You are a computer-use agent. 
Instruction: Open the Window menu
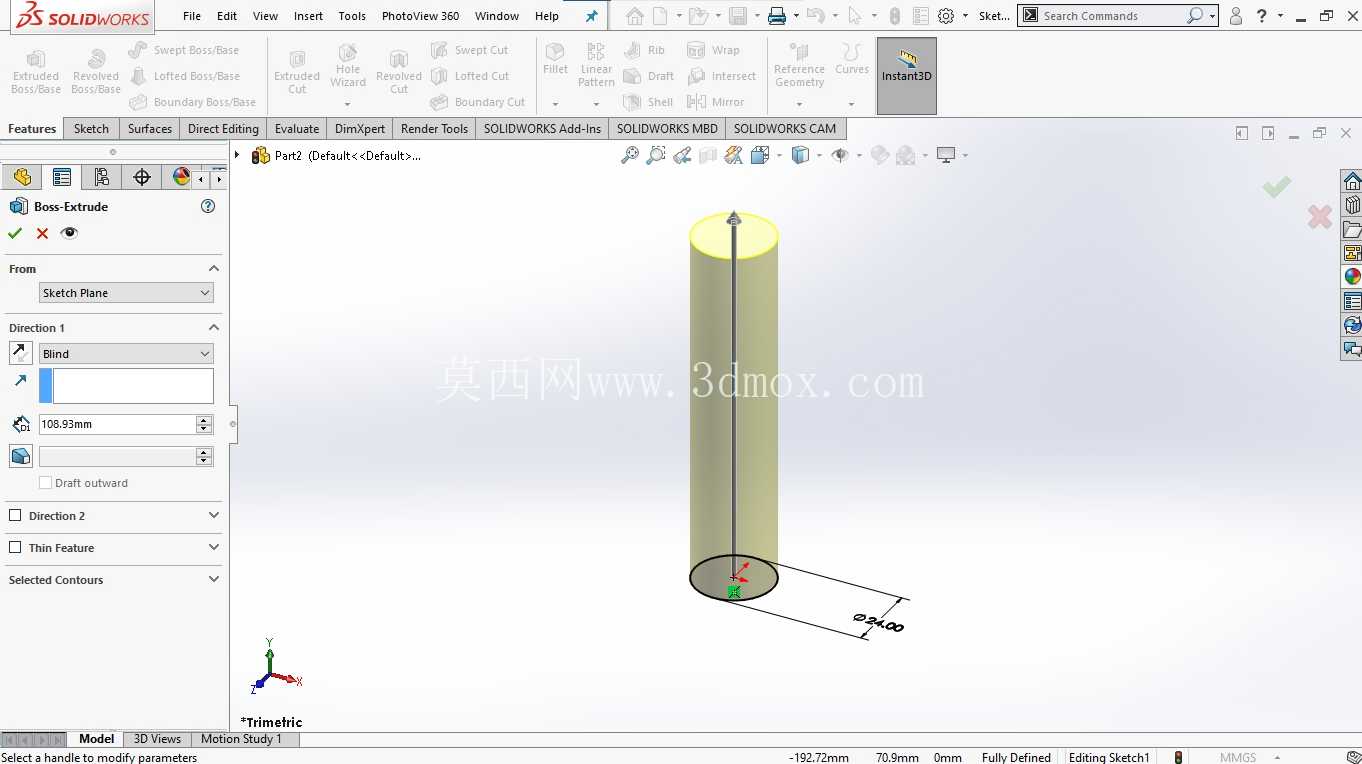tap(497, 16)
